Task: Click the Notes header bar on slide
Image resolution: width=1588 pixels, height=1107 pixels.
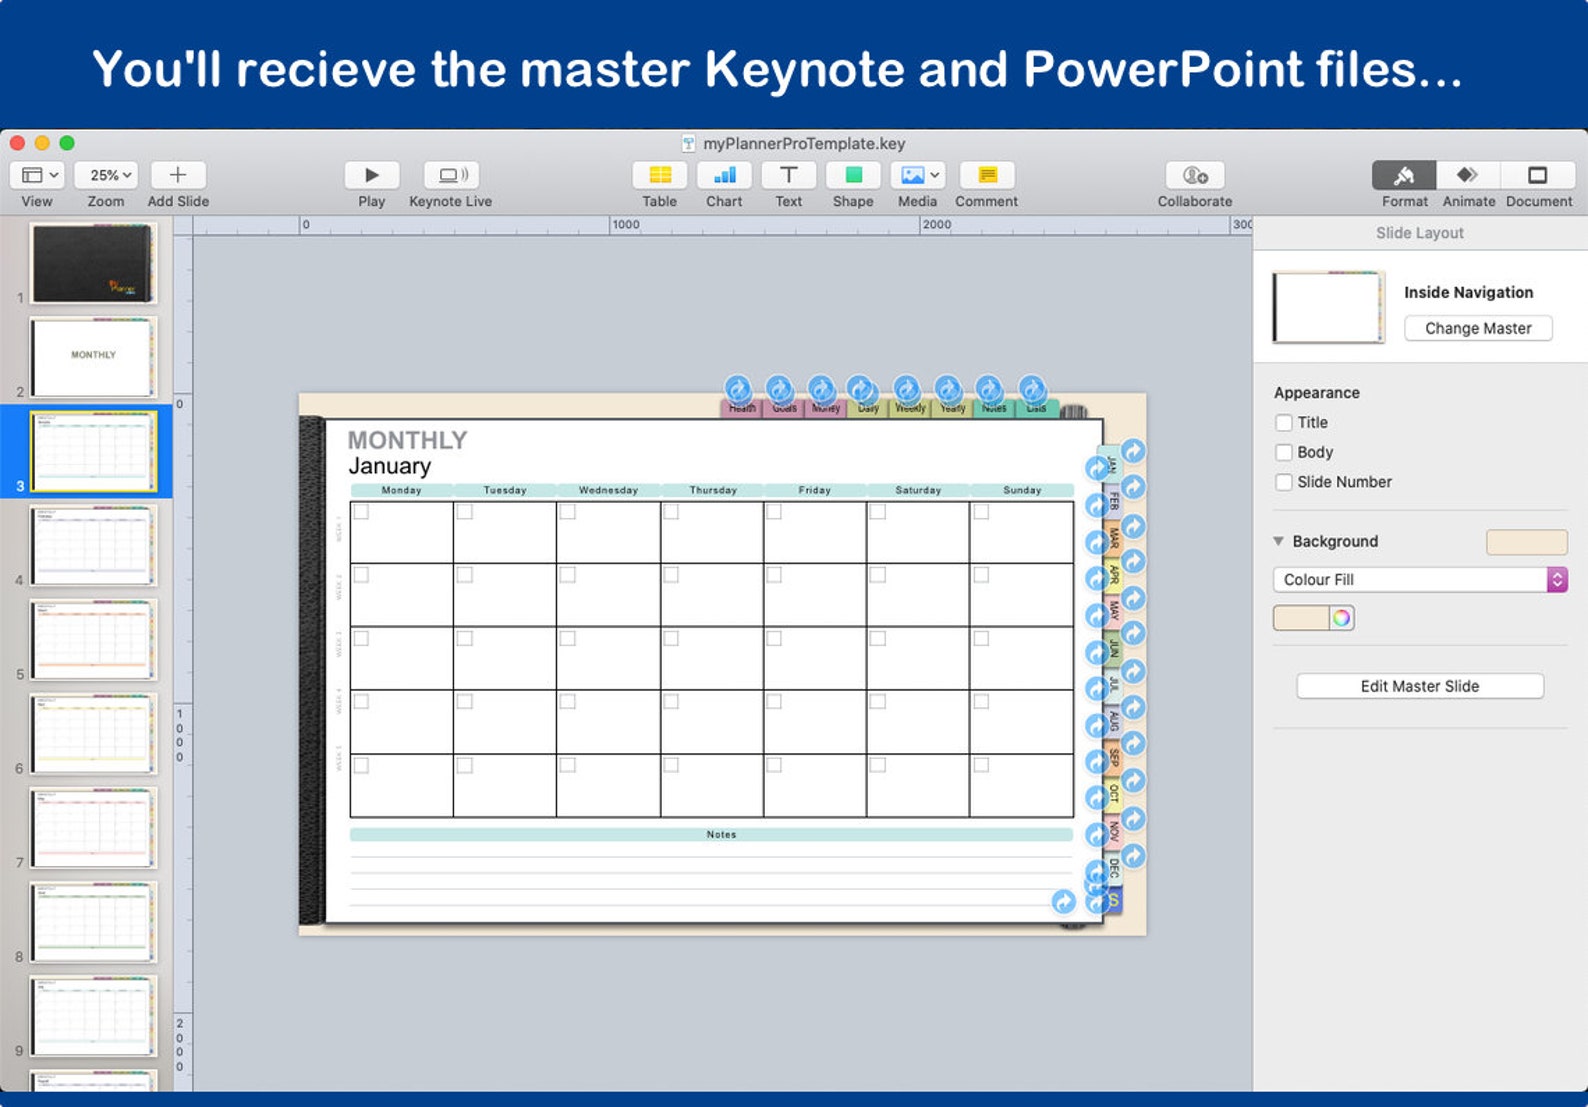Action: [712, 834]
